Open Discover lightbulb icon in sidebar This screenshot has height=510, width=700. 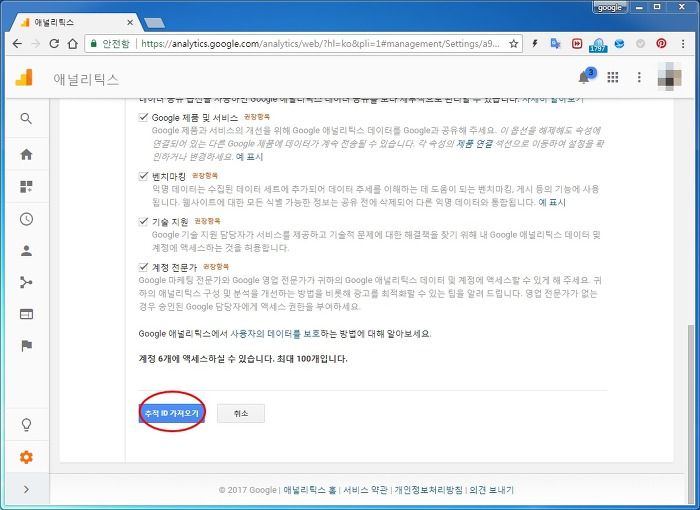coord(26,425)
